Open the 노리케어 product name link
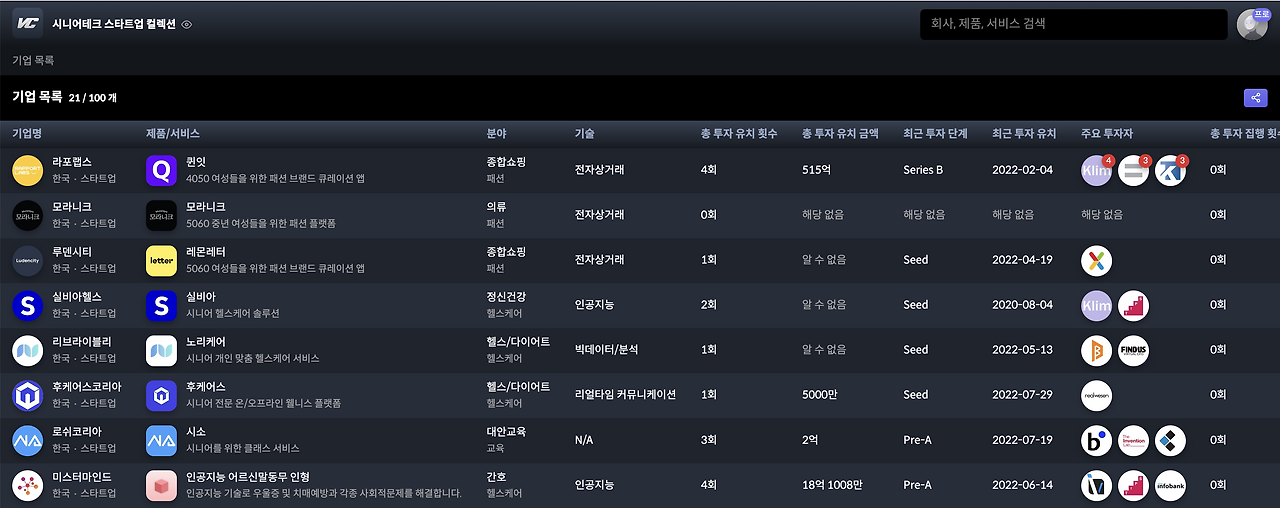Image resolution: width=1280 pixels, height=508 pixels. click(x=206, y=342)
